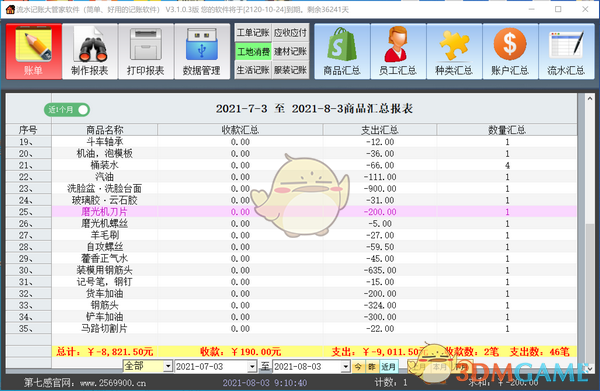Click the 收款汇总 column header
Image resolution: width=600 pixels, height=391 pixels.
(240, 130)
